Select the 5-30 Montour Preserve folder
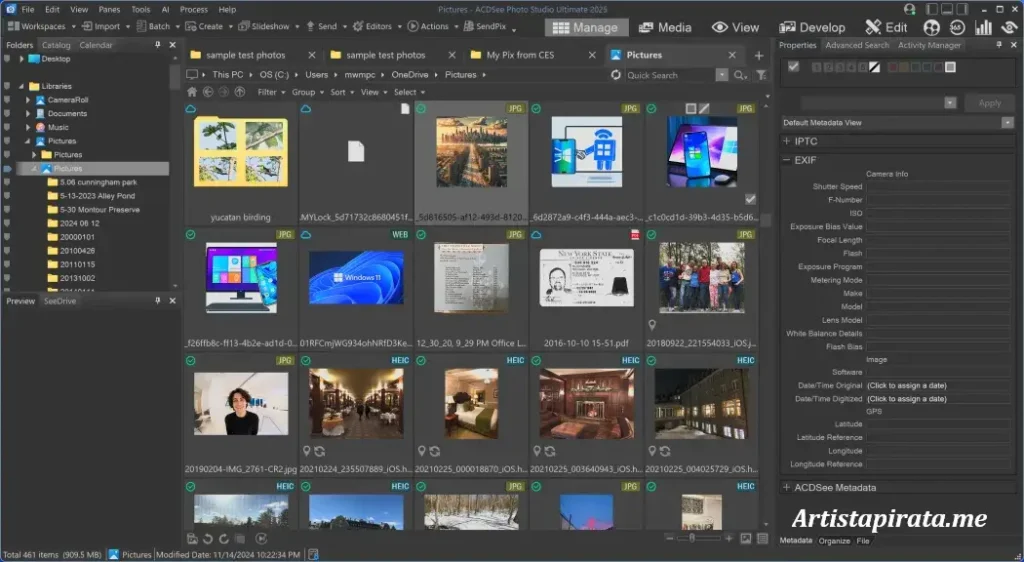Image resolution: width=1024 pixels, height=562 pixels. coord(93,210)
